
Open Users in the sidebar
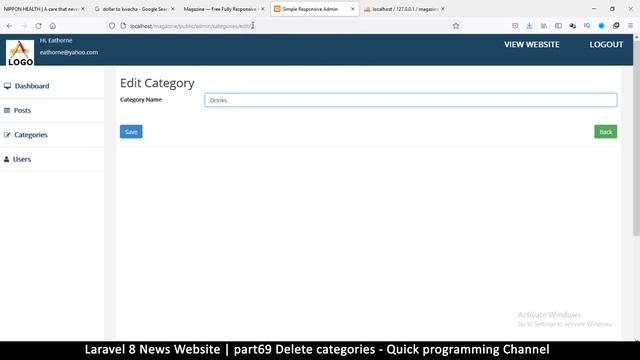coord(22,159)
